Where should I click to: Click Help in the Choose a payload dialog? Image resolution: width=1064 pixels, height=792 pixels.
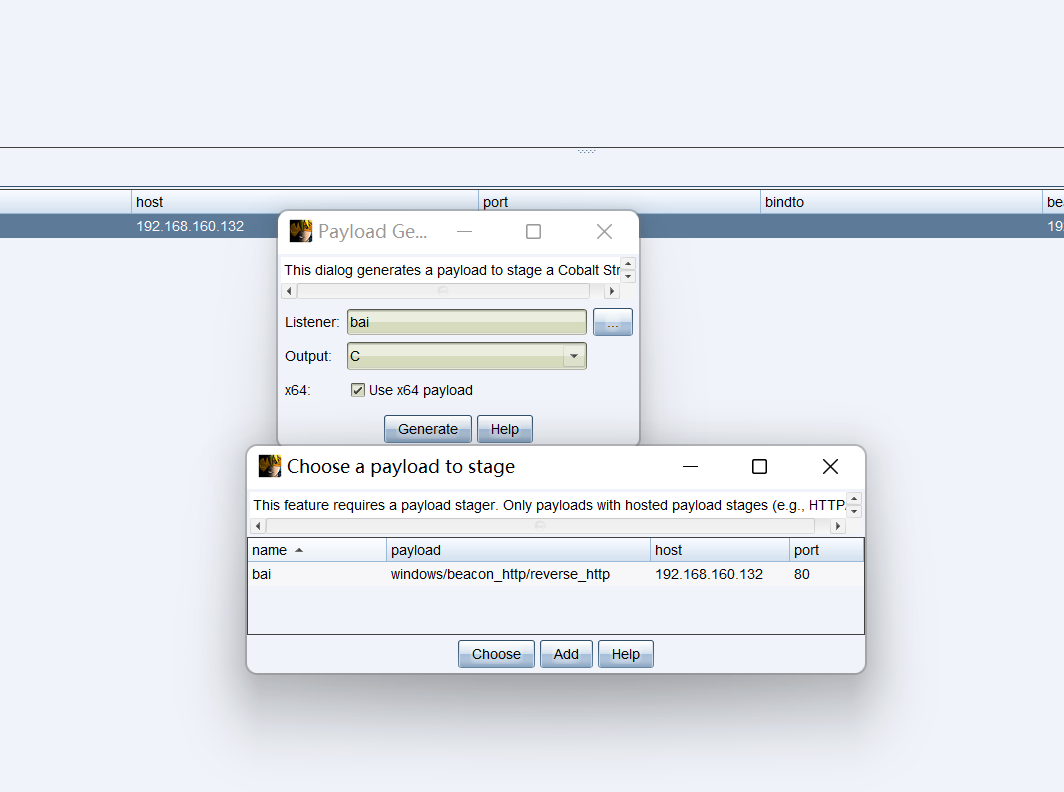click(x=626, y=654)
